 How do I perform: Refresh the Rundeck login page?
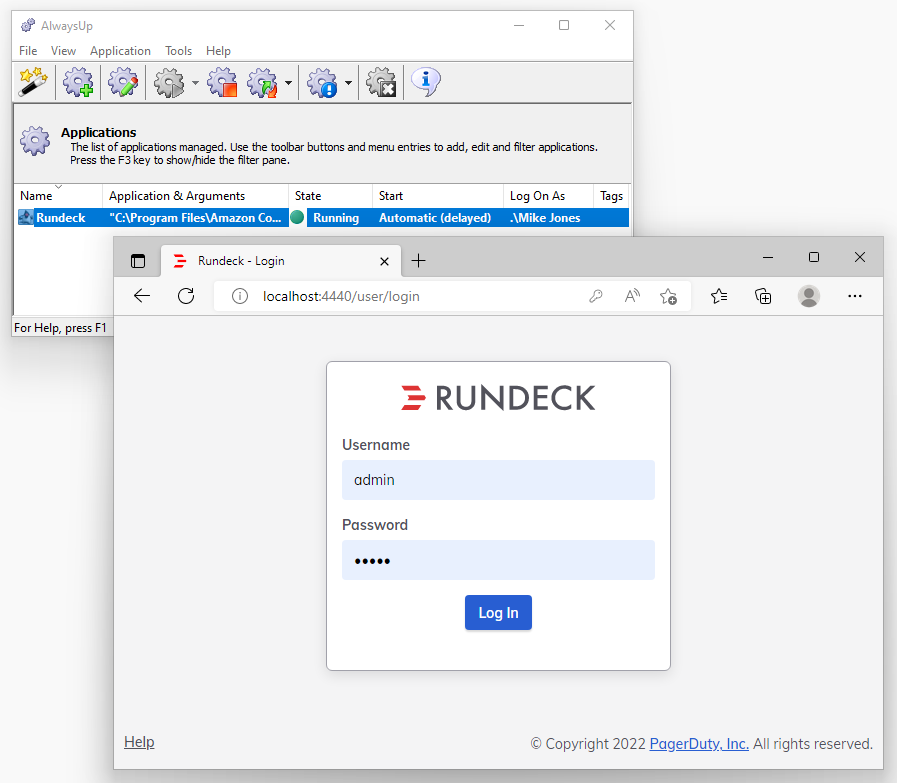pyautogui.click(x=185, y=296)
